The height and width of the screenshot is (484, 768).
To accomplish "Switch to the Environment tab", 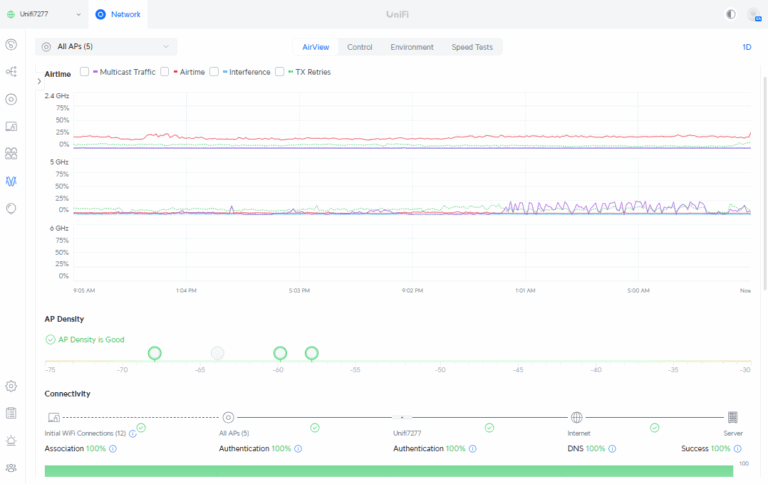I will point(412,47).
